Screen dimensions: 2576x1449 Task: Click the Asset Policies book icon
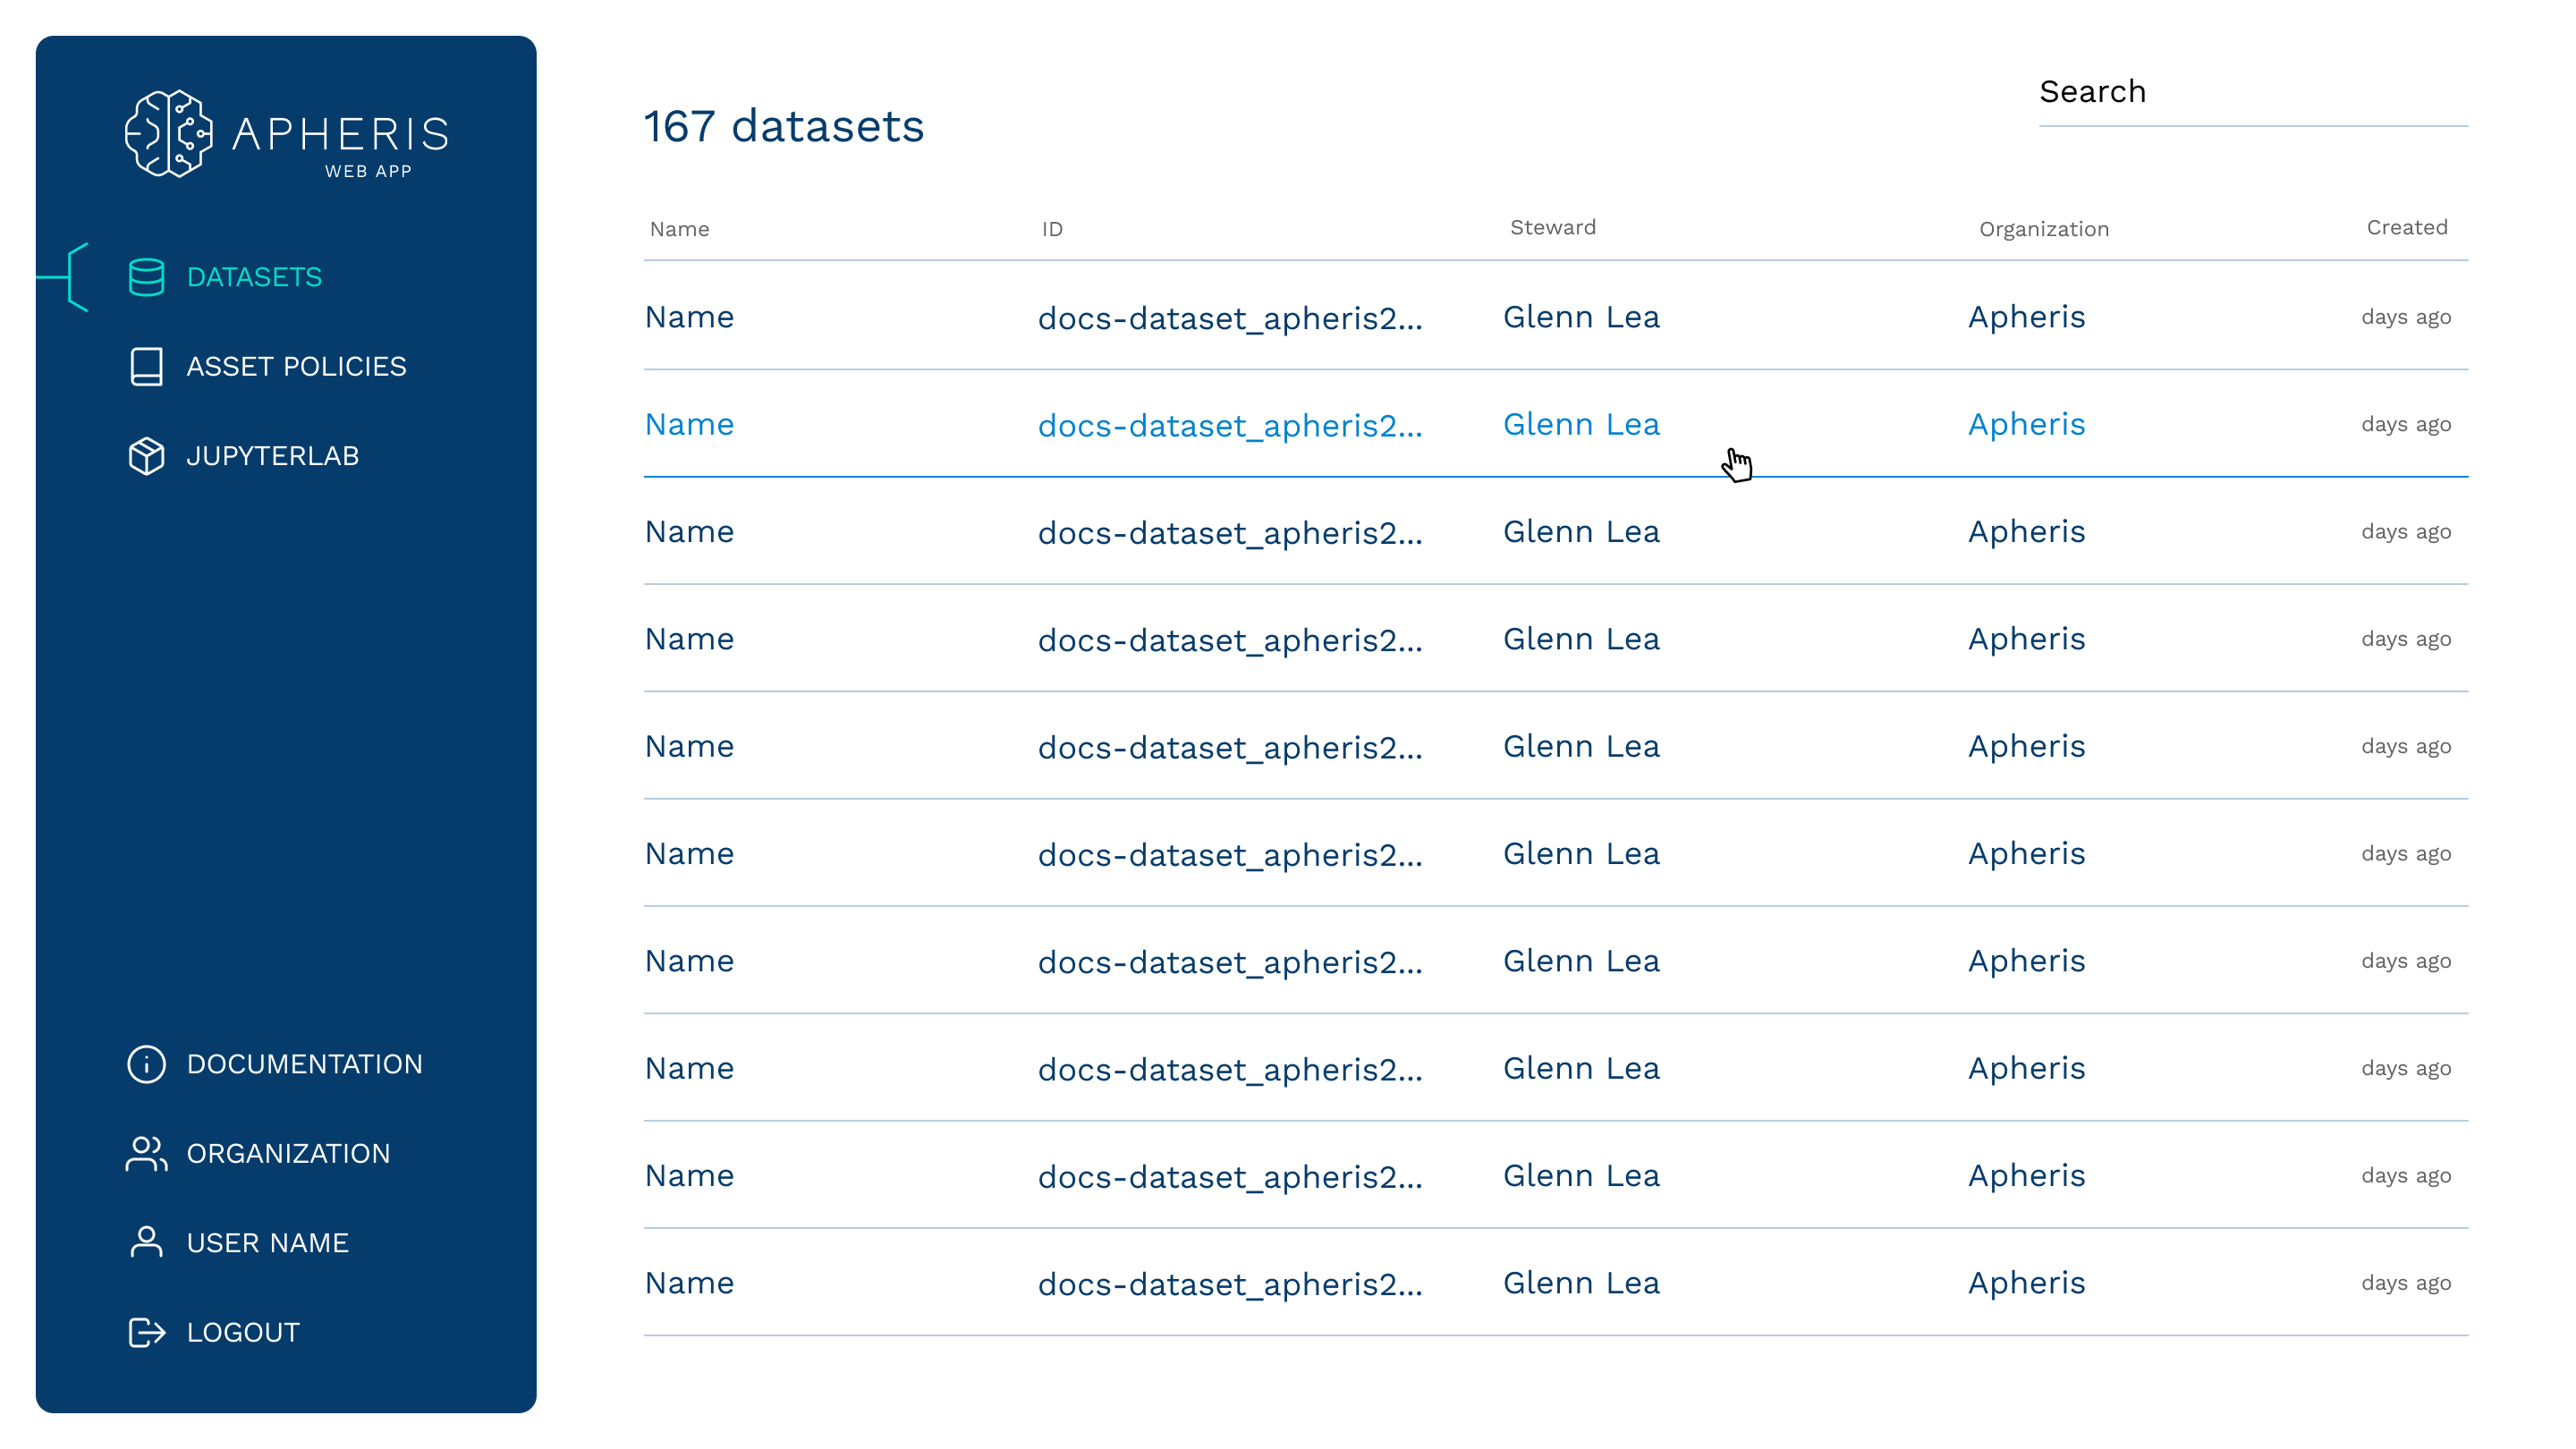pyautogui.click(x=146, y=366)
